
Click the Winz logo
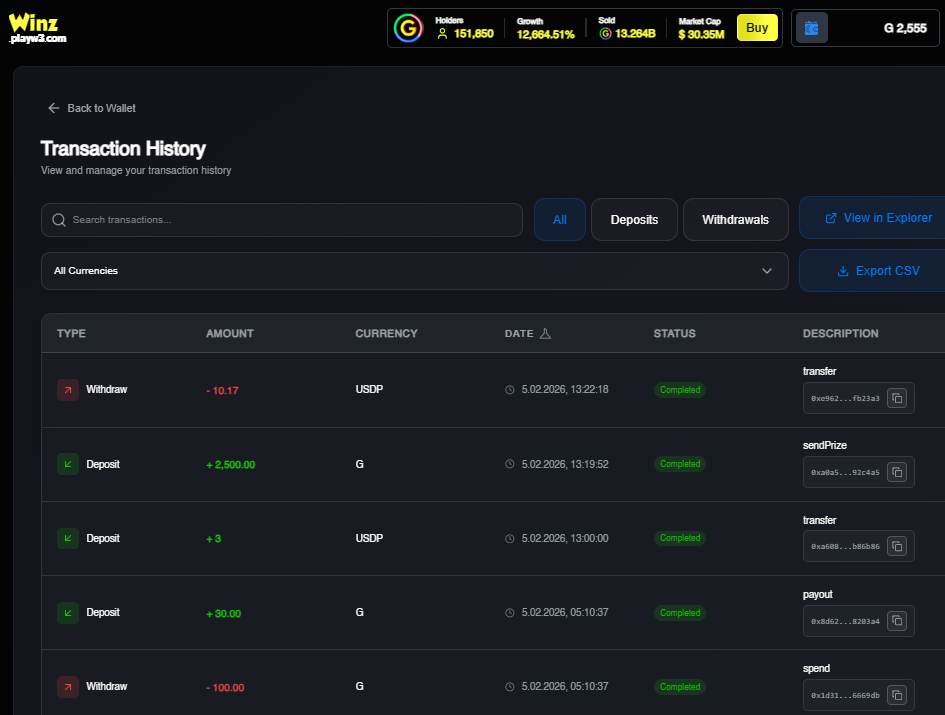pyautogui.click(x=37, y=27)
